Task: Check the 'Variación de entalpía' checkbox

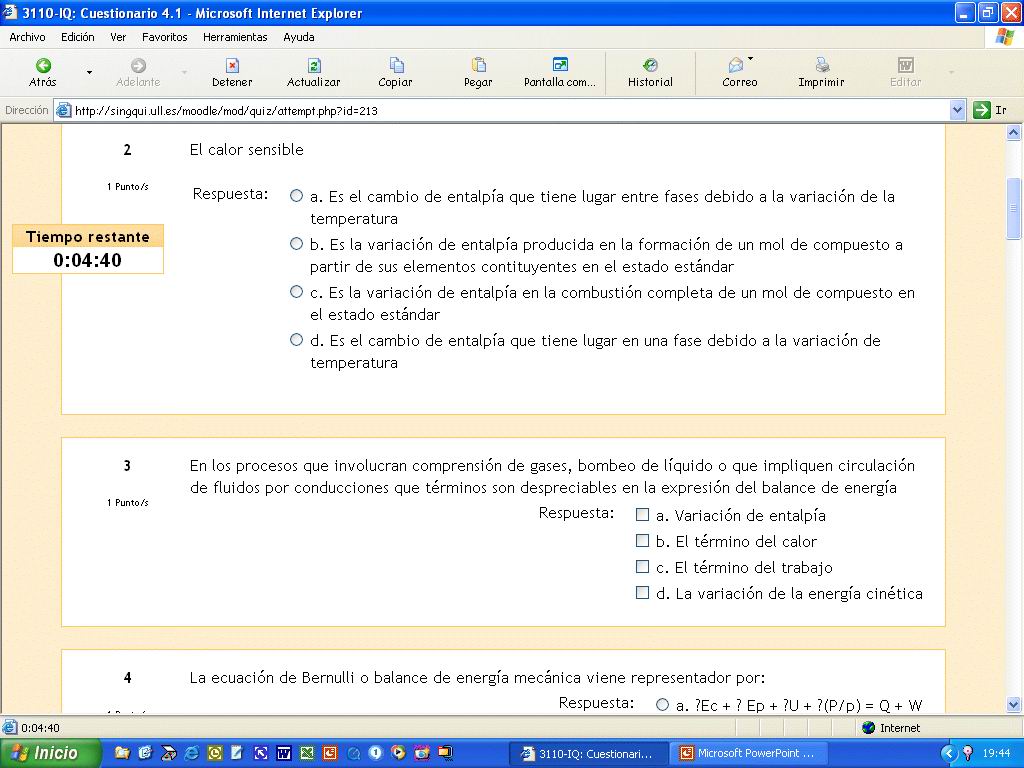Action: [643, 515]
